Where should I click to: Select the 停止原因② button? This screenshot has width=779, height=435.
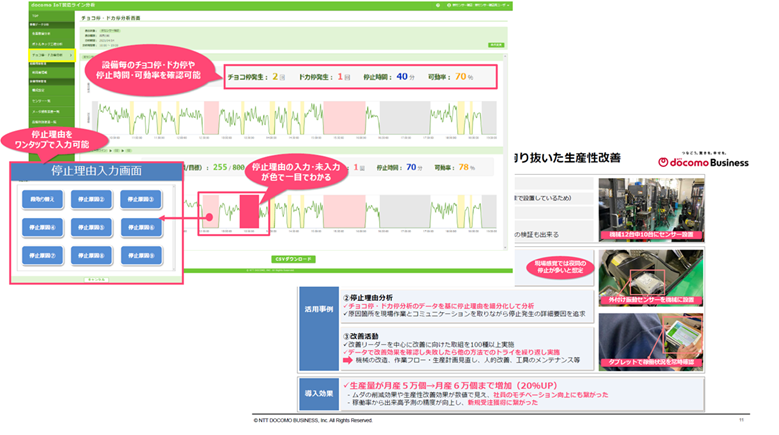(x=92, y=199)
